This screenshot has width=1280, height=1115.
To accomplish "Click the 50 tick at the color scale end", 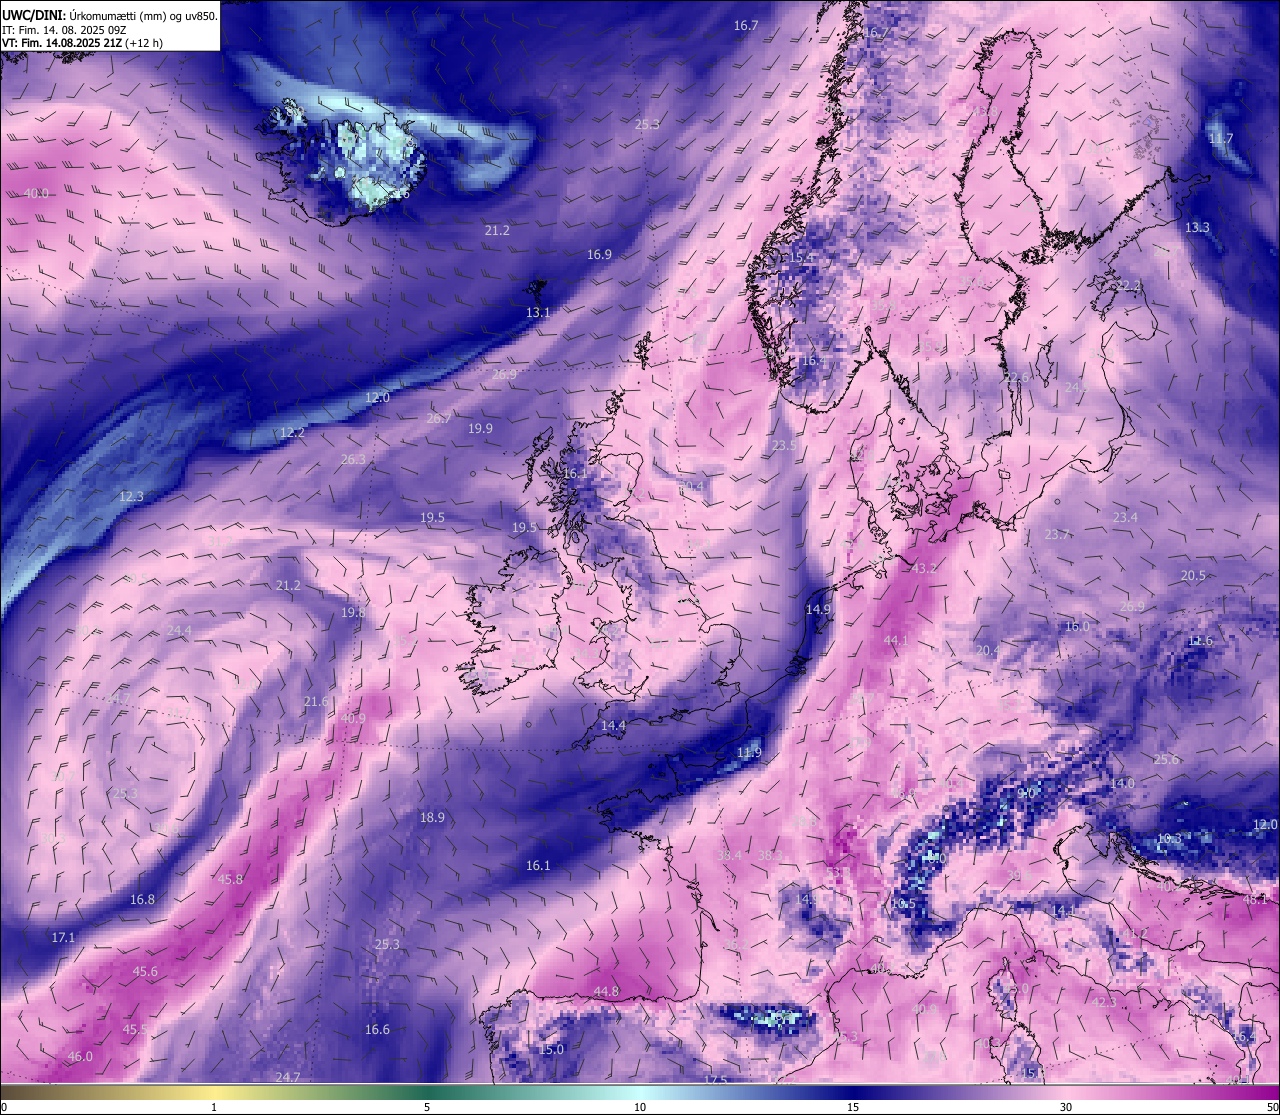I will point(1272,1107).
